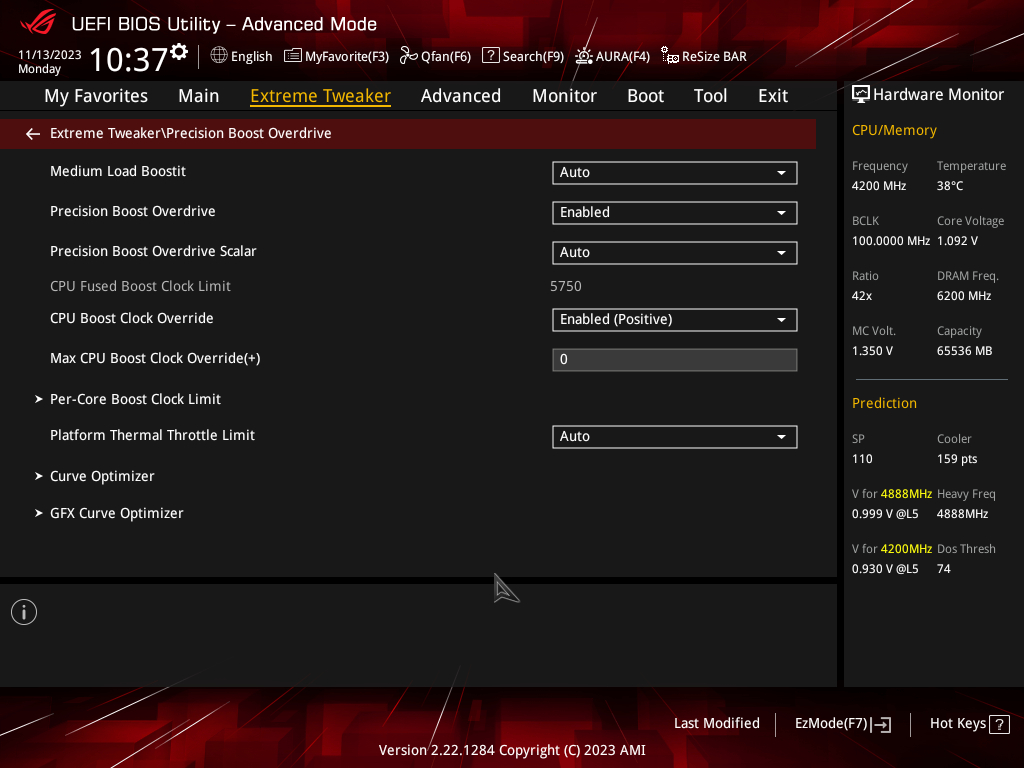
Task: Click the ROG logo icon
Action: 38,23
